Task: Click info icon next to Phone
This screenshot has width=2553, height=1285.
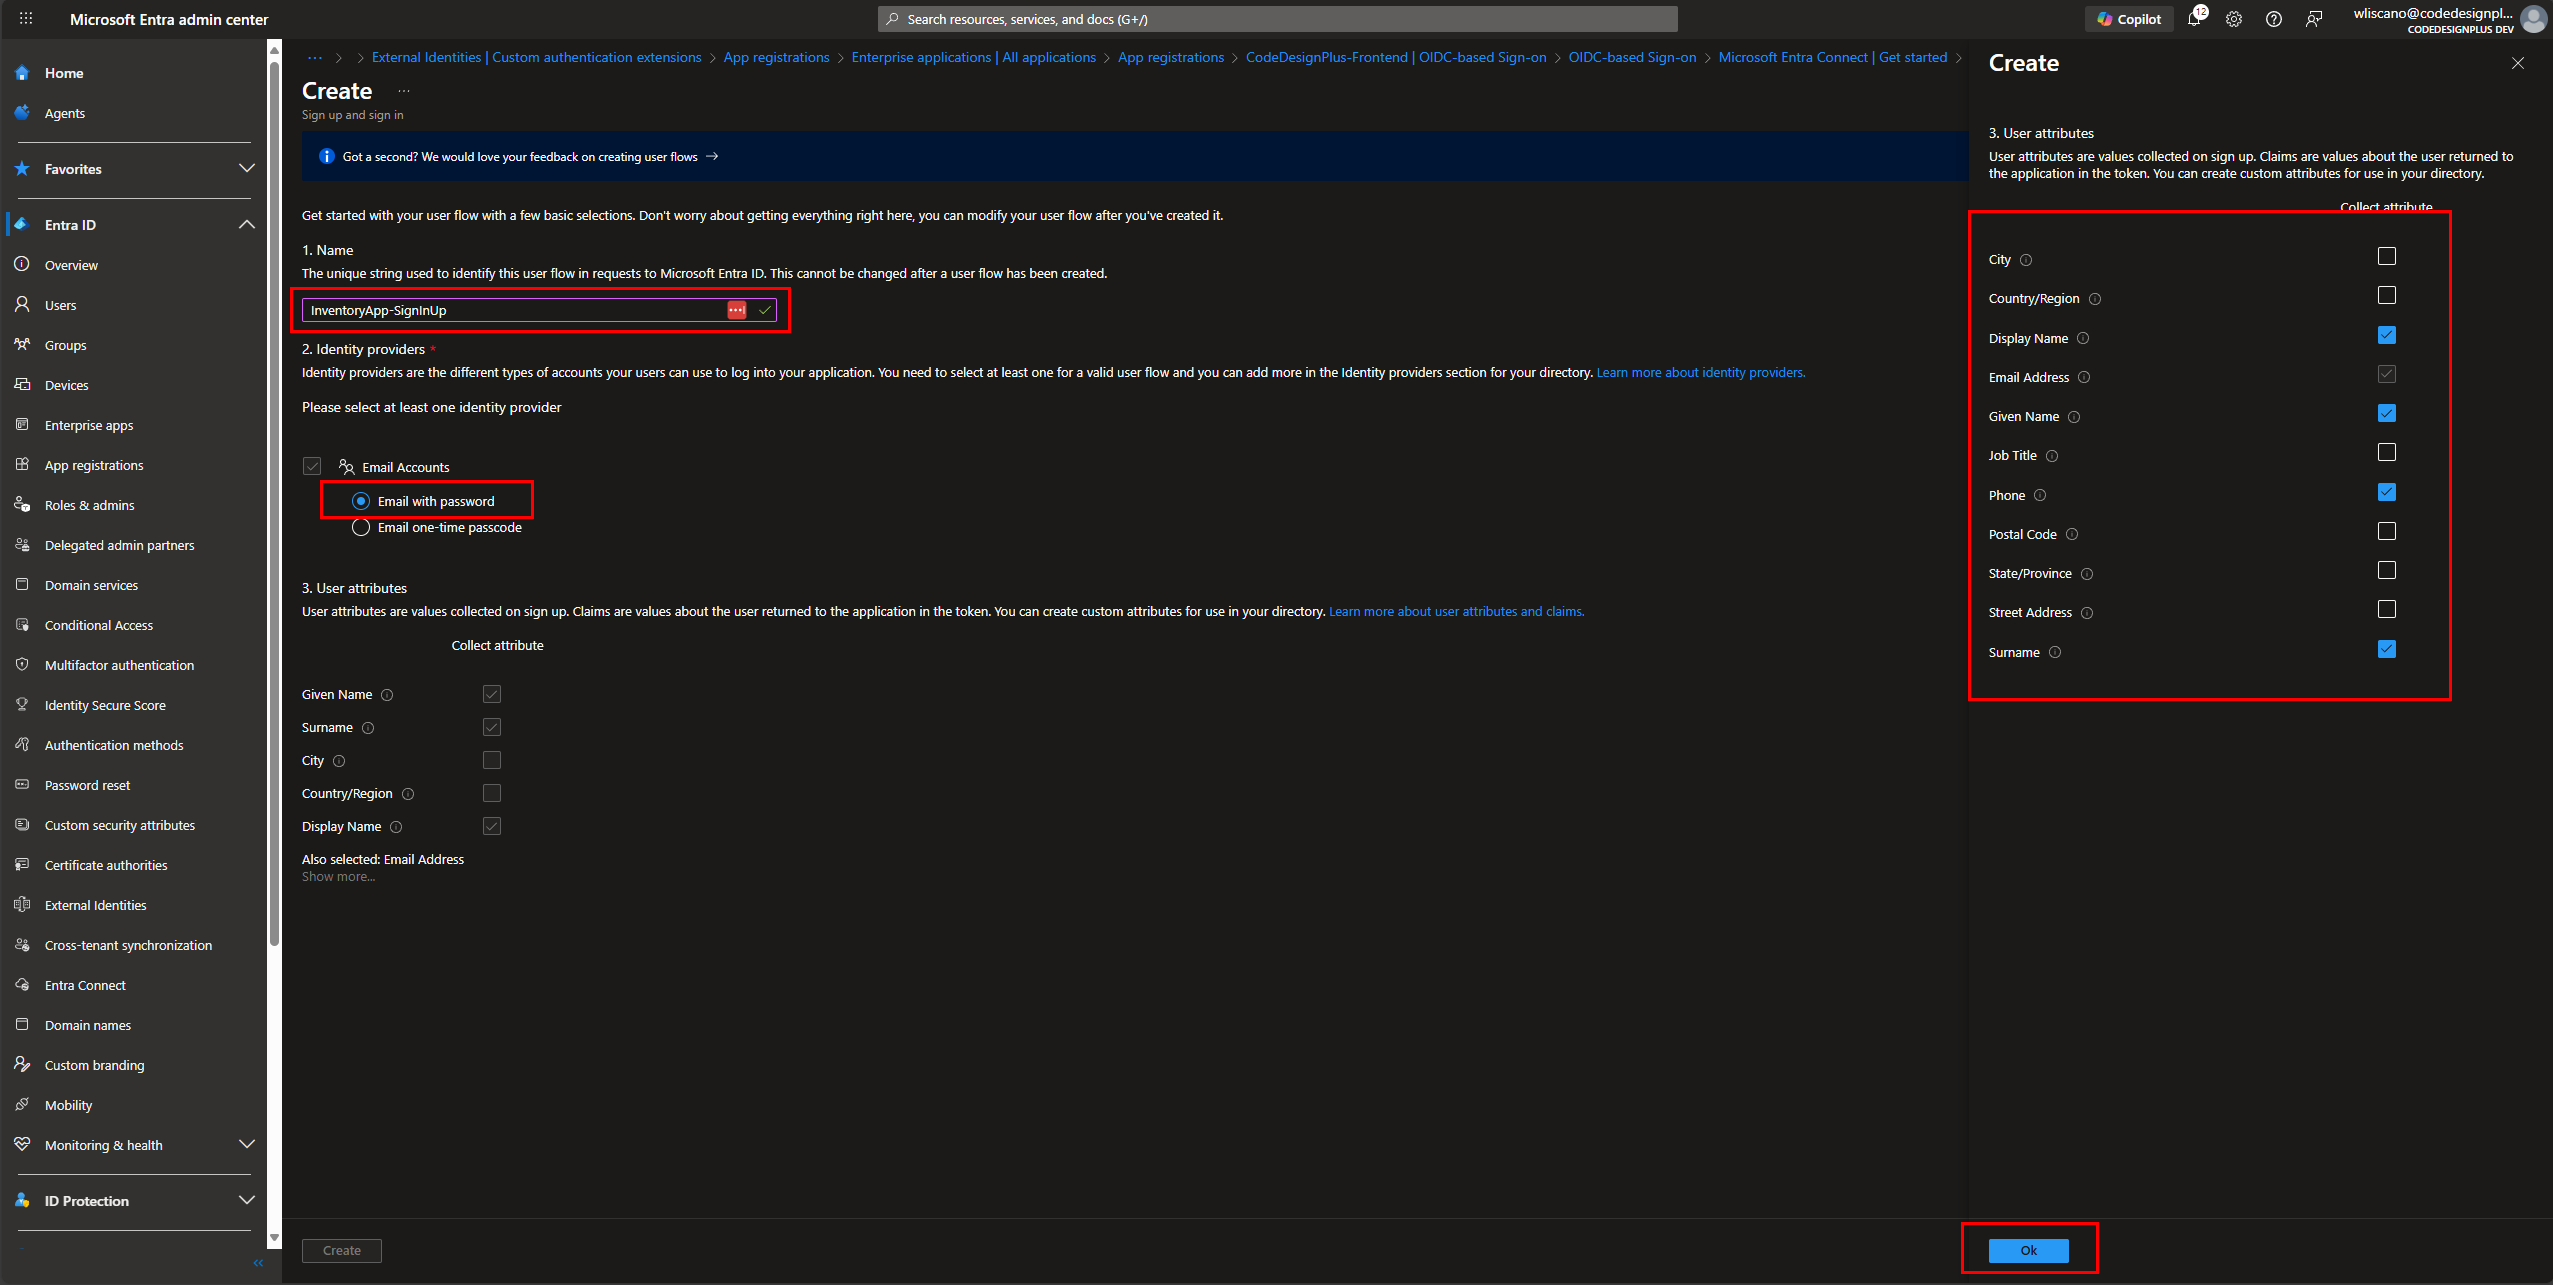Action: pyautogui.click(x=2040, y=495)
